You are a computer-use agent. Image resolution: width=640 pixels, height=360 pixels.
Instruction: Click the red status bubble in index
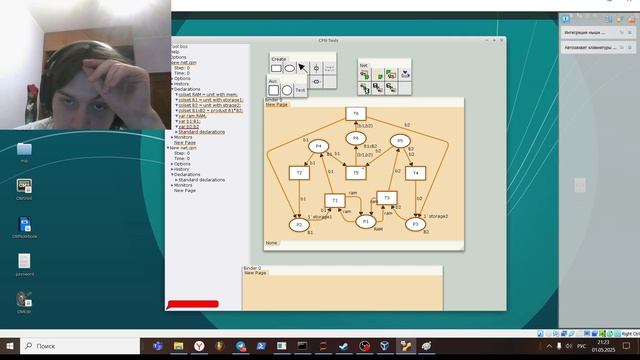[x=193, y=304]
